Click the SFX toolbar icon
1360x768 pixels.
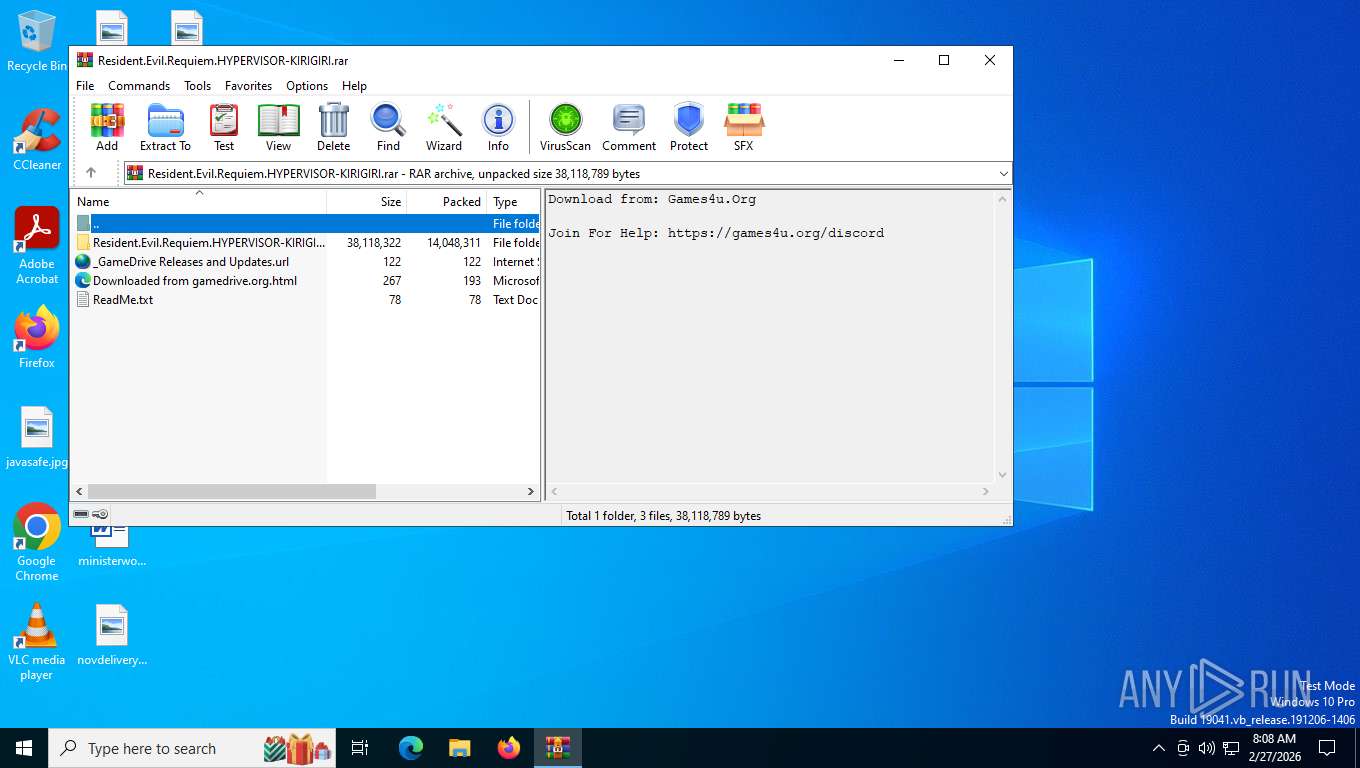pos(743,127)
